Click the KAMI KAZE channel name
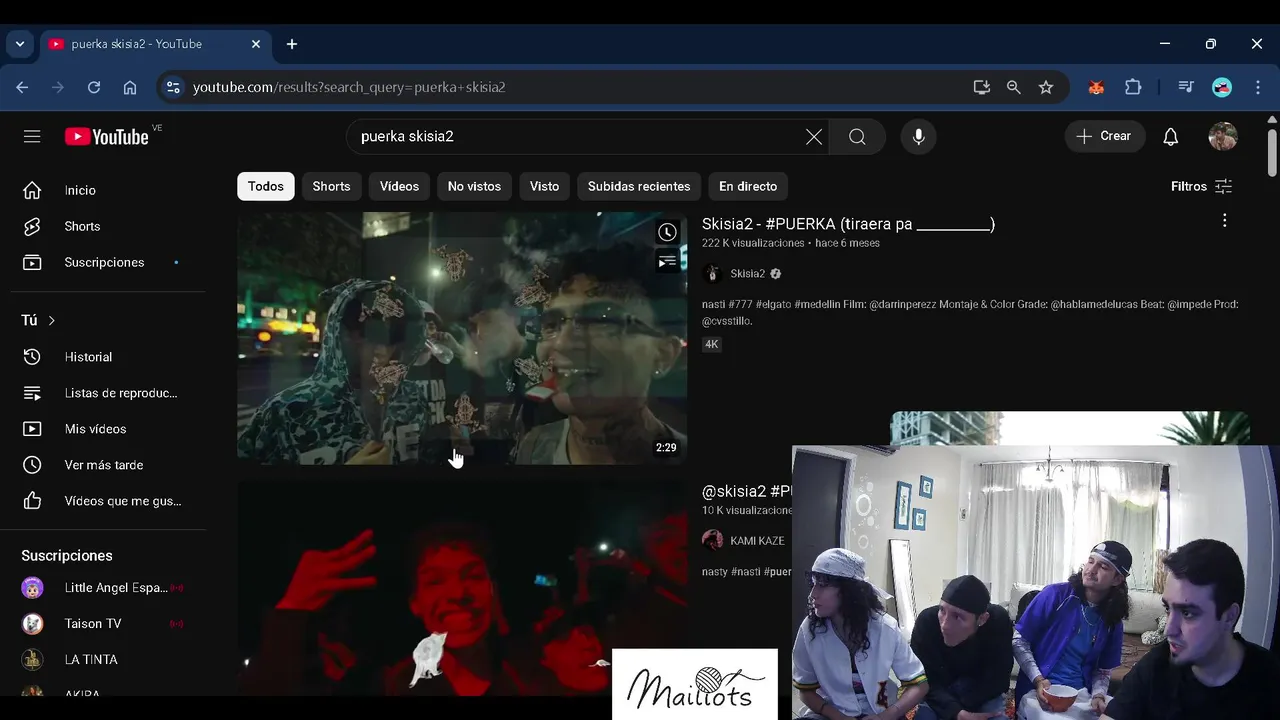This screenshot has height=720, width=1280. click(x=757, y=541)
